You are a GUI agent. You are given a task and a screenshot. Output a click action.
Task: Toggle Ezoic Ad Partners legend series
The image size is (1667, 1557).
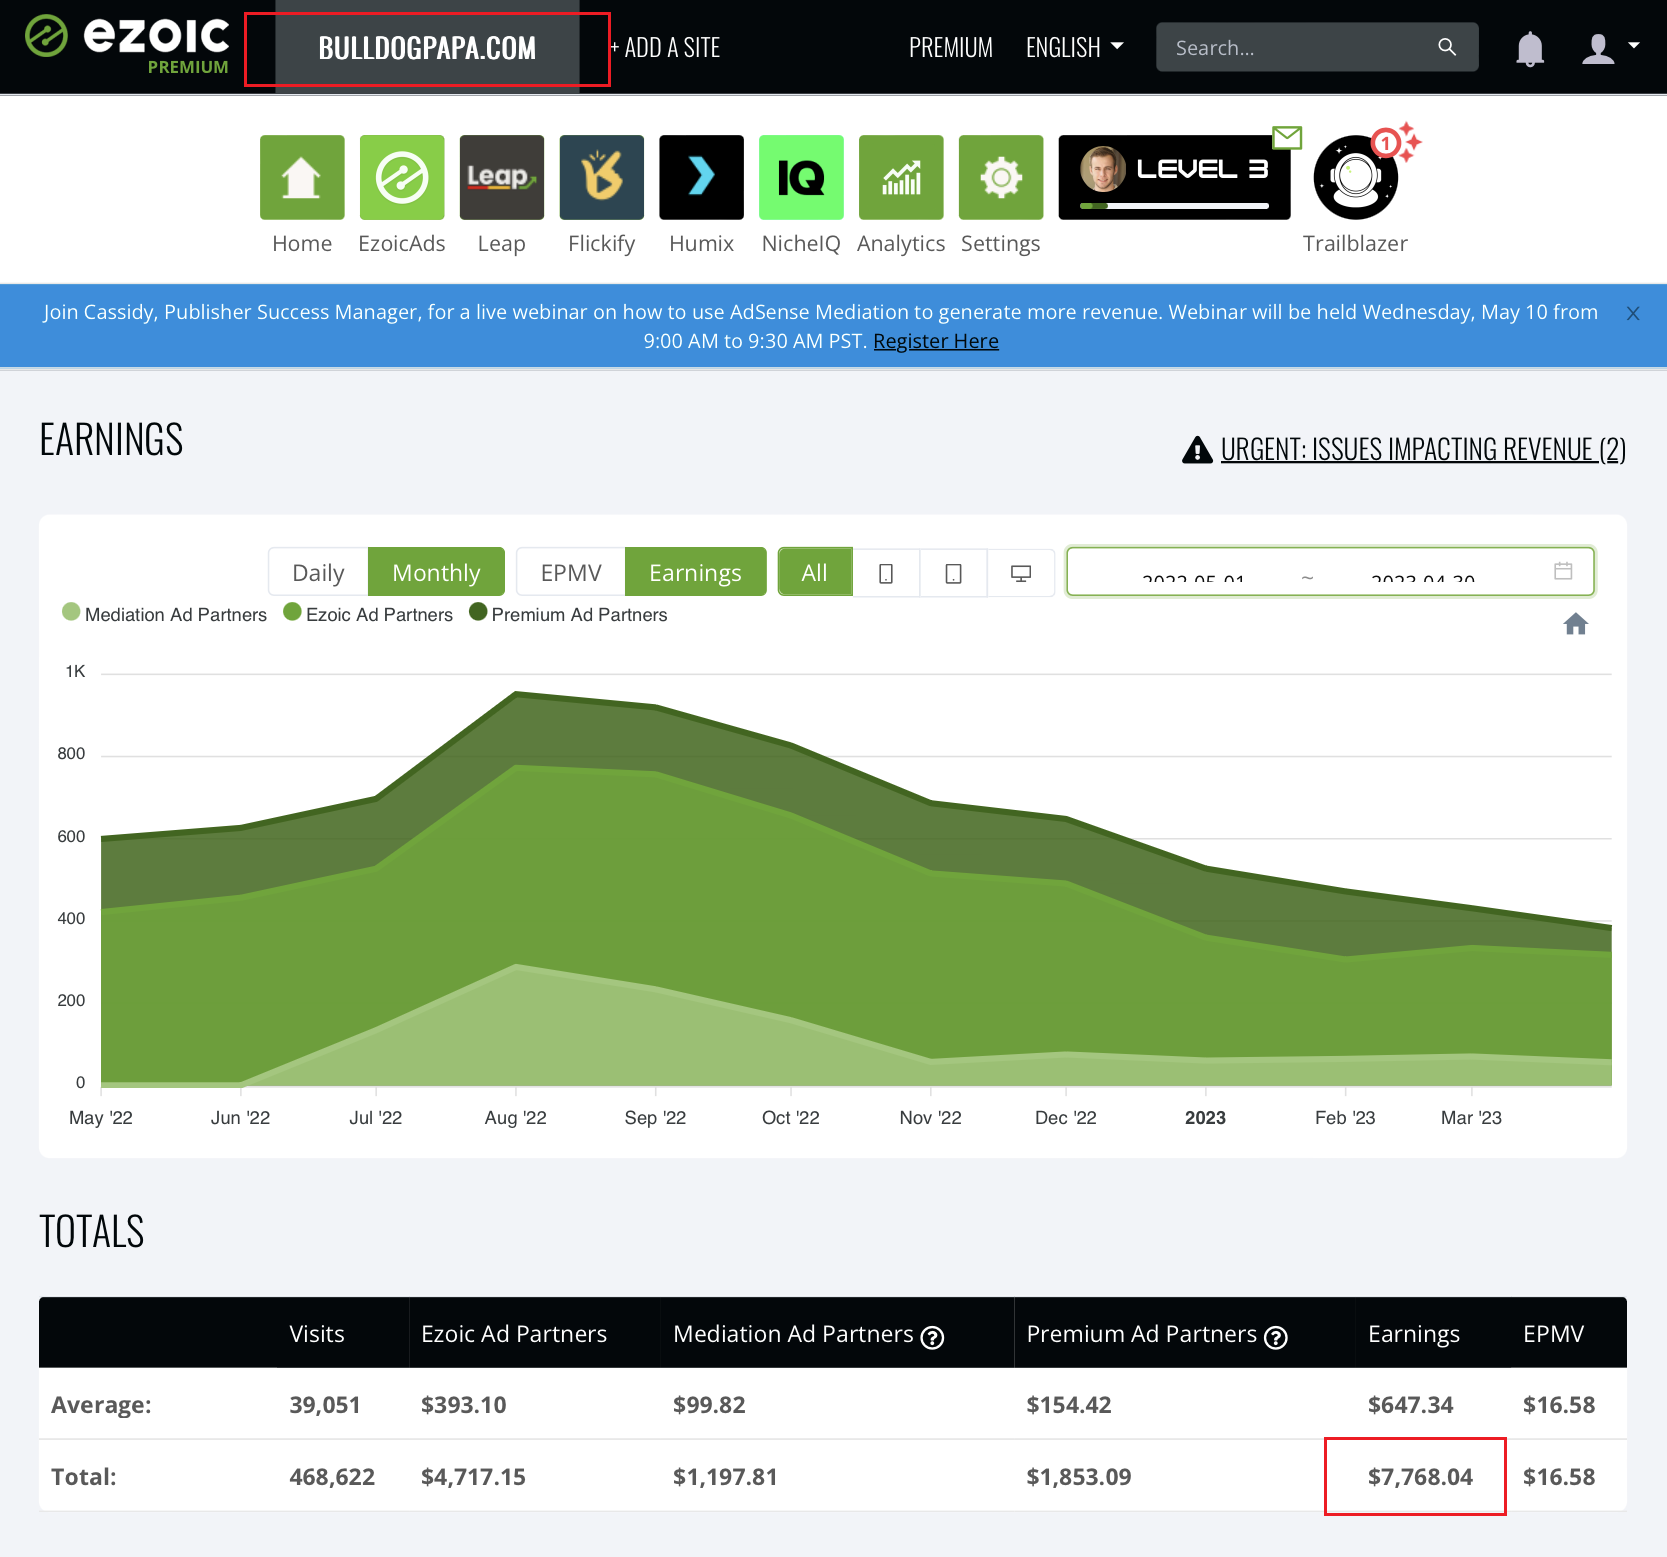pyautogui.click(x=368, y=614)
